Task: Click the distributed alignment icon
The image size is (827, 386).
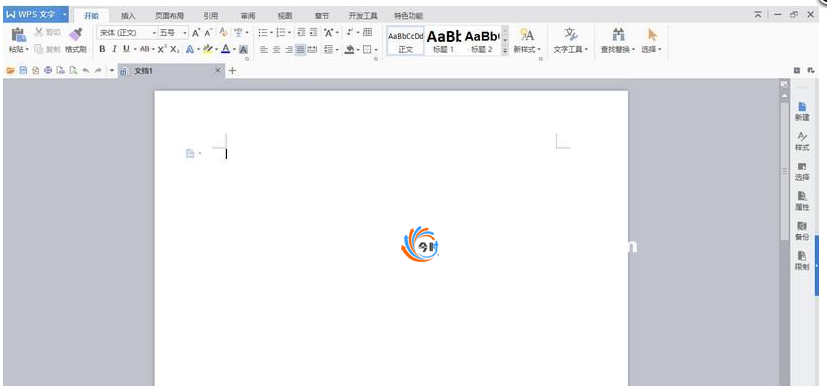Action: [312, 50]
